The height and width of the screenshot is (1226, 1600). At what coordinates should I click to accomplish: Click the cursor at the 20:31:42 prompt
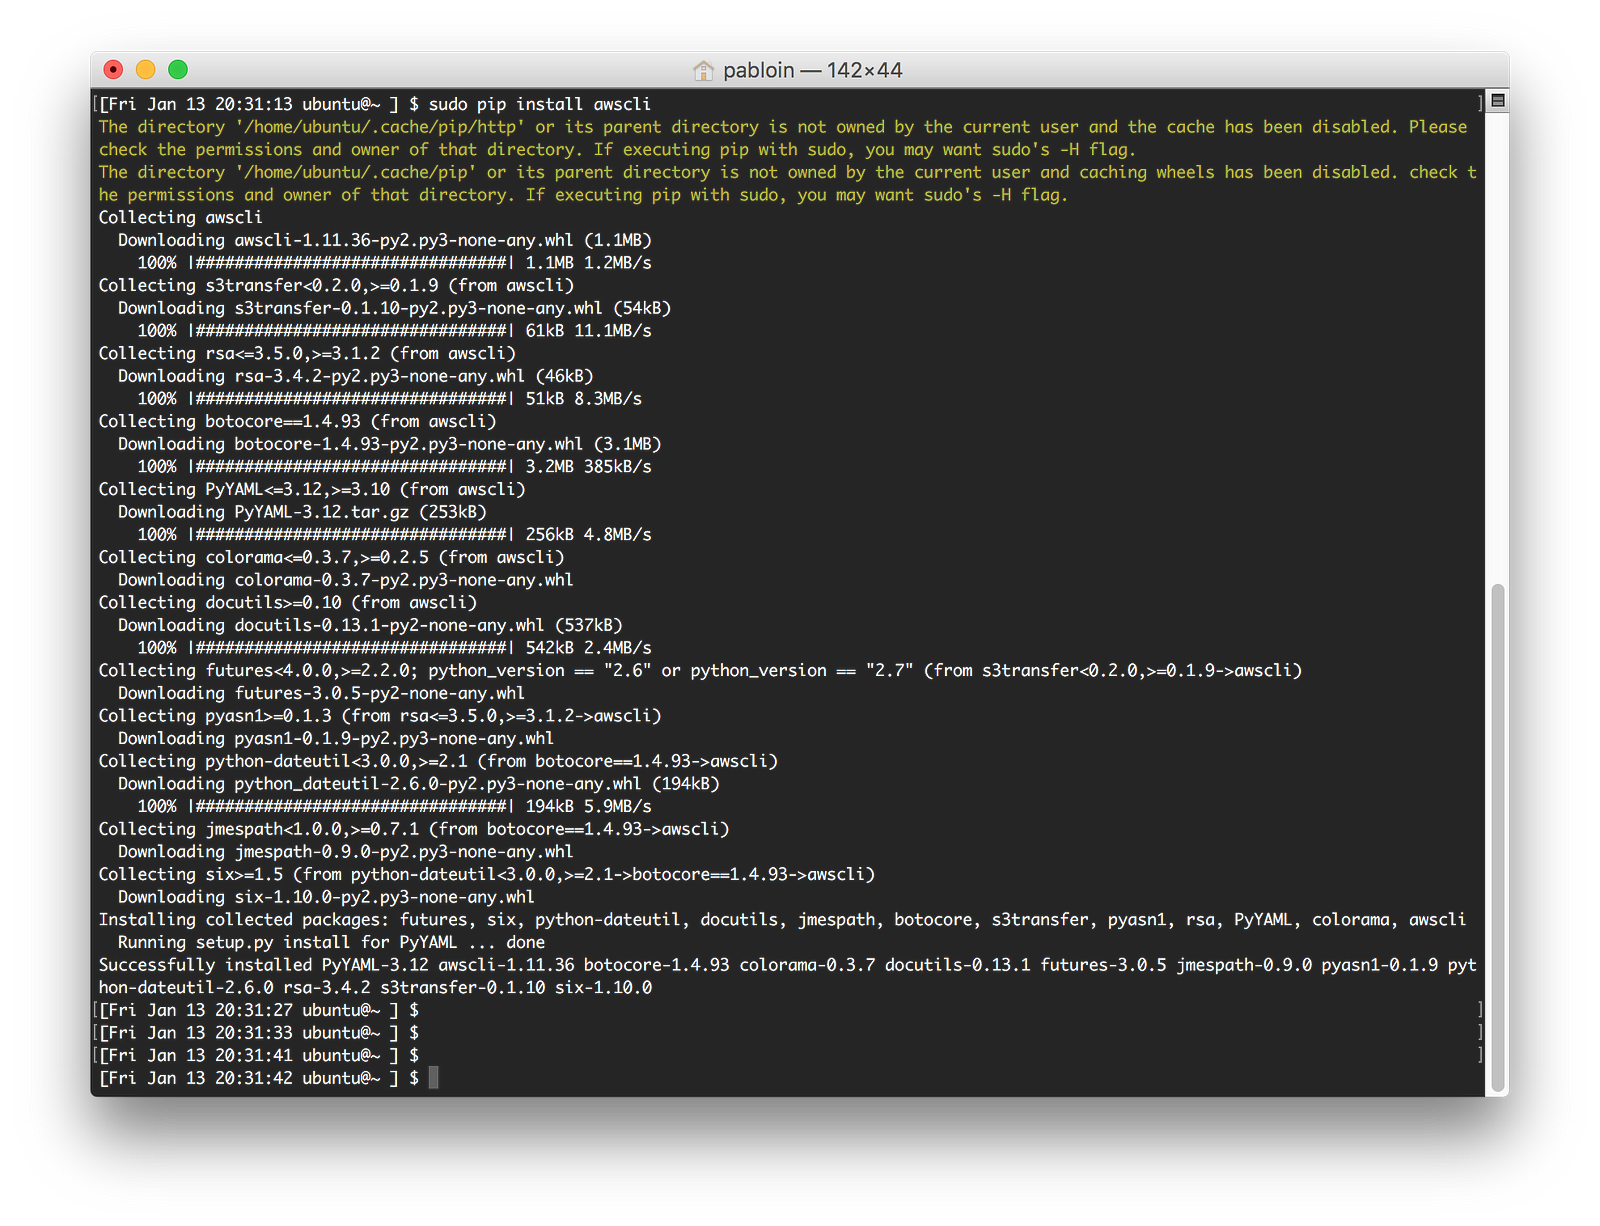pyautogui.click(x=434, y=1078)
